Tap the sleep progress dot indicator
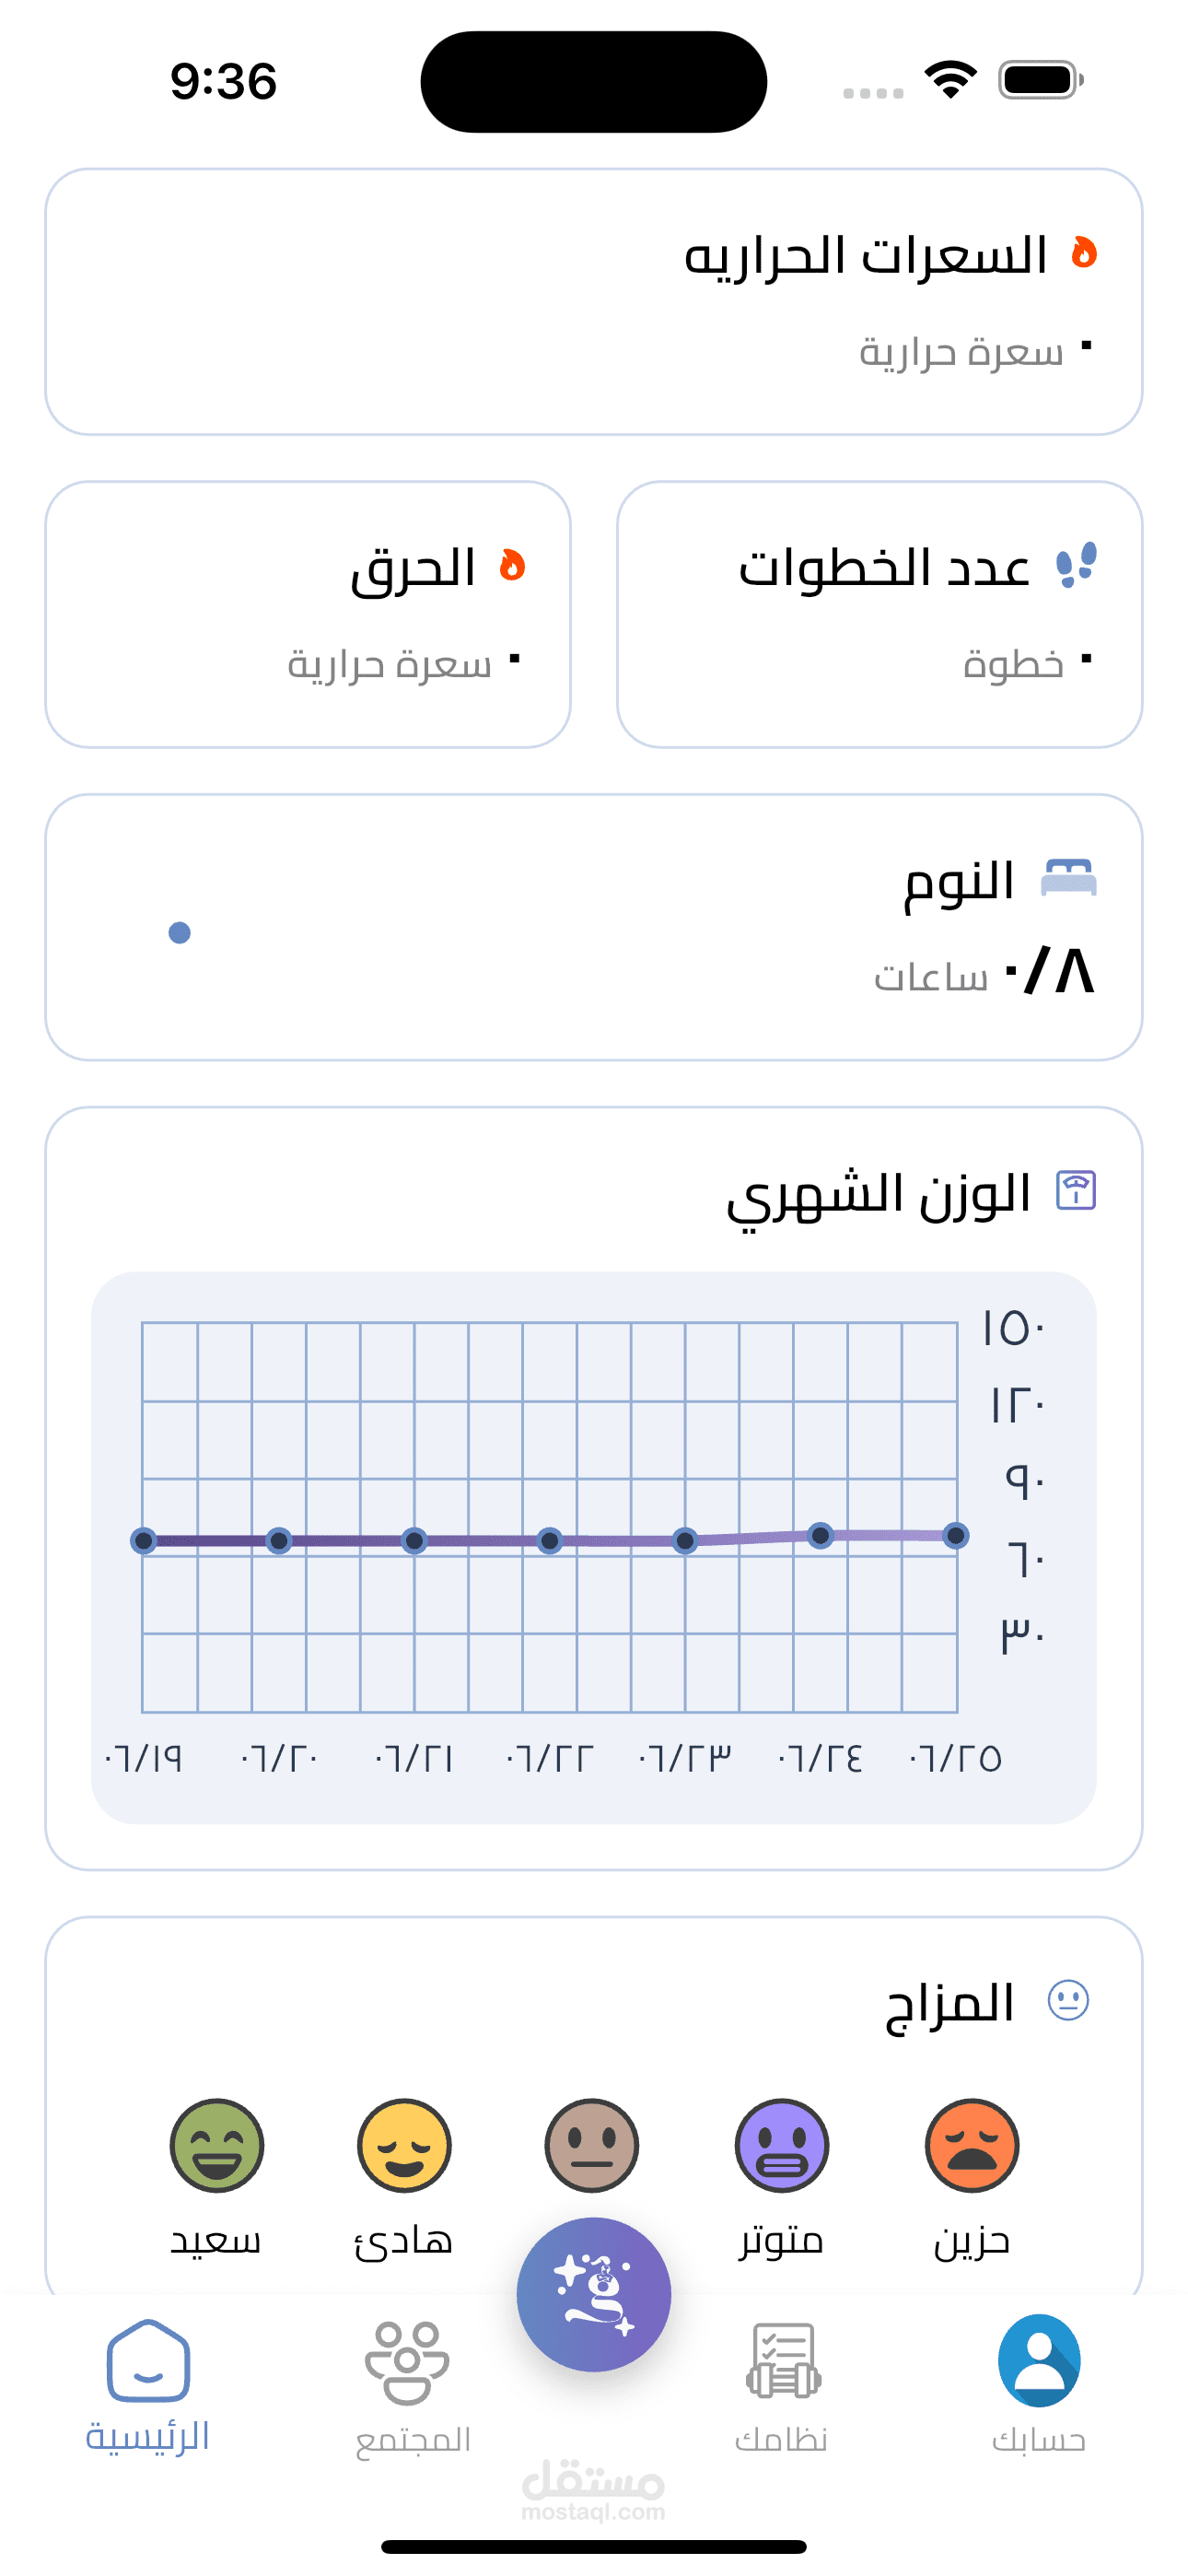Image resolution: width=1188 pixels, height=2576 pixels. pos(180,933)
